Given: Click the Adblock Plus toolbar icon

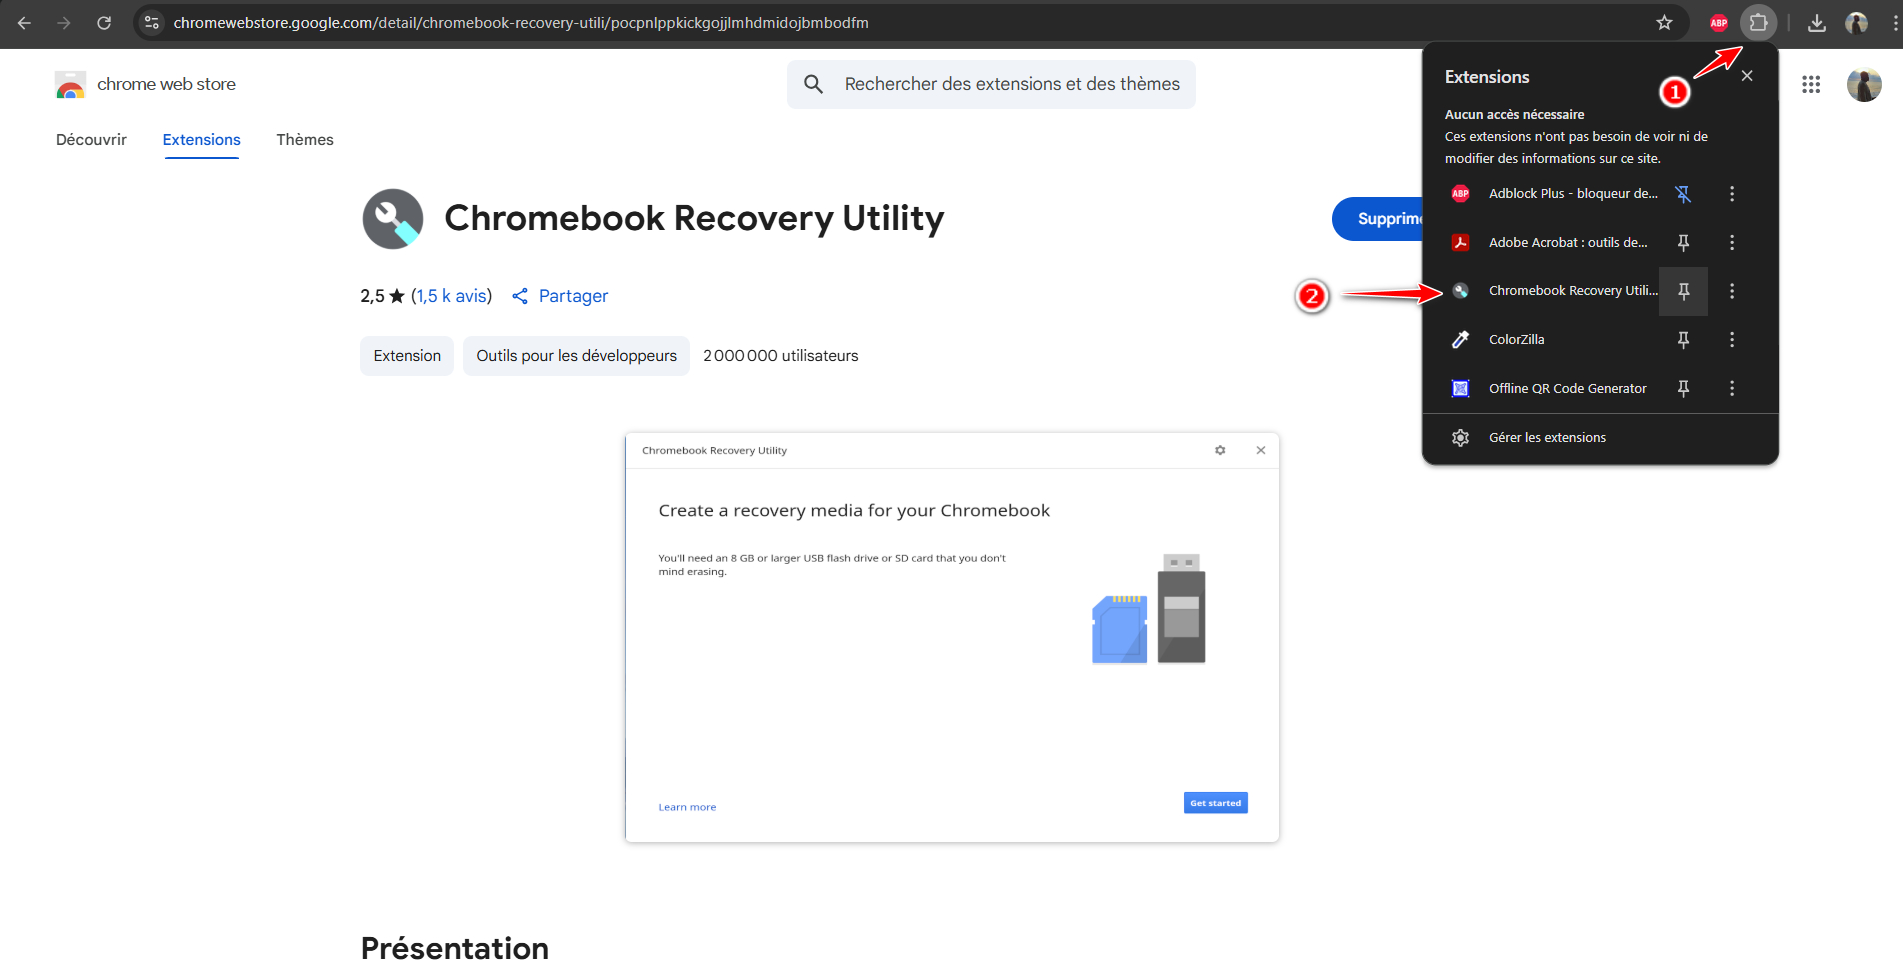Looking at the screenshot, I should pyautogui.click(x=1719, y=23).
